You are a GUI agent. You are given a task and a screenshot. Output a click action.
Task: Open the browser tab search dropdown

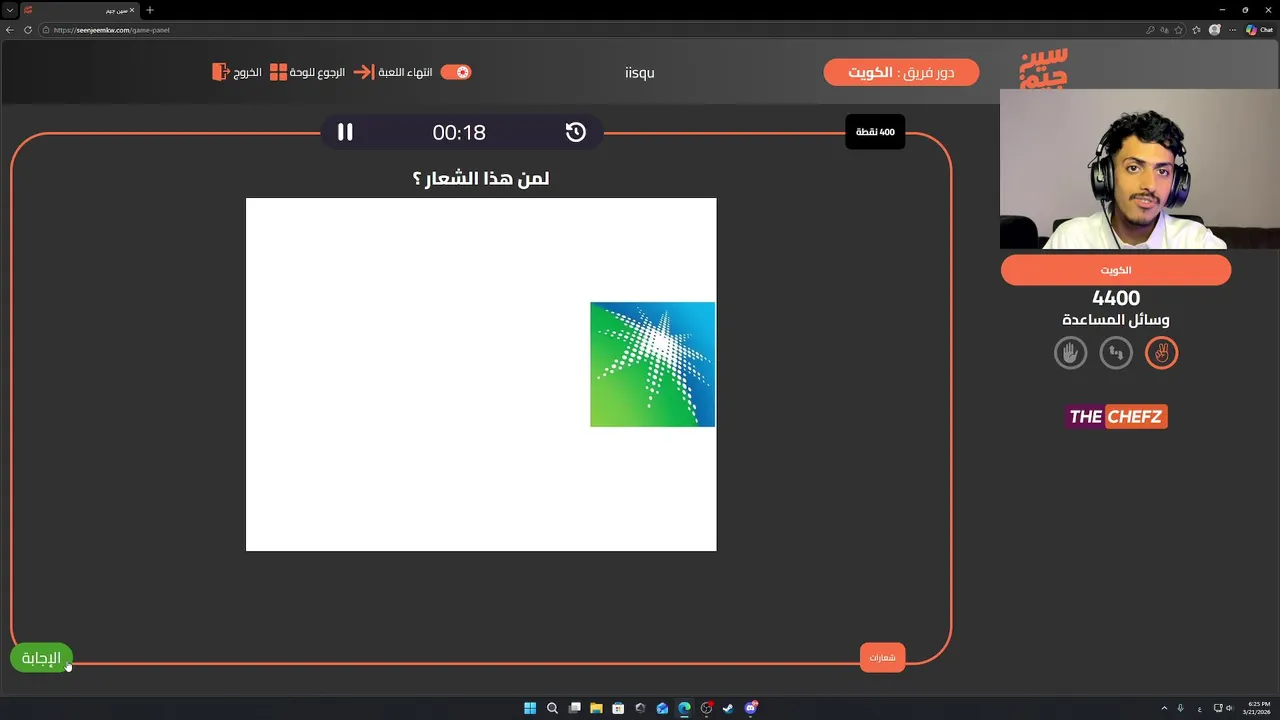[9, 10]
